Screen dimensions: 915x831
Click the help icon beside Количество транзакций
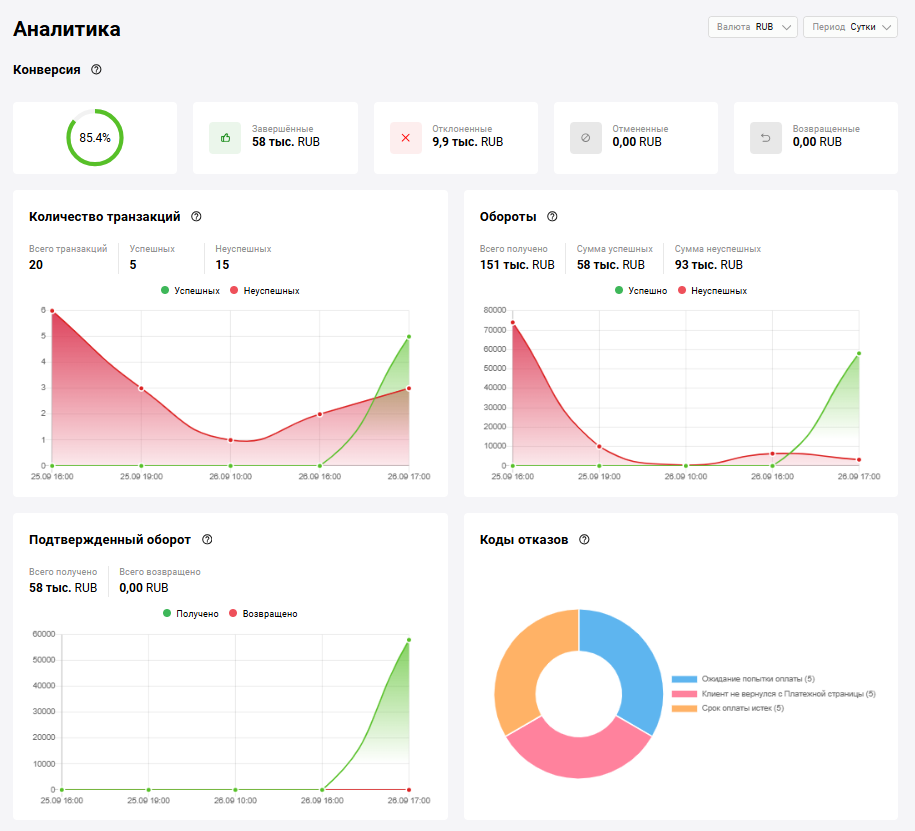196,216
